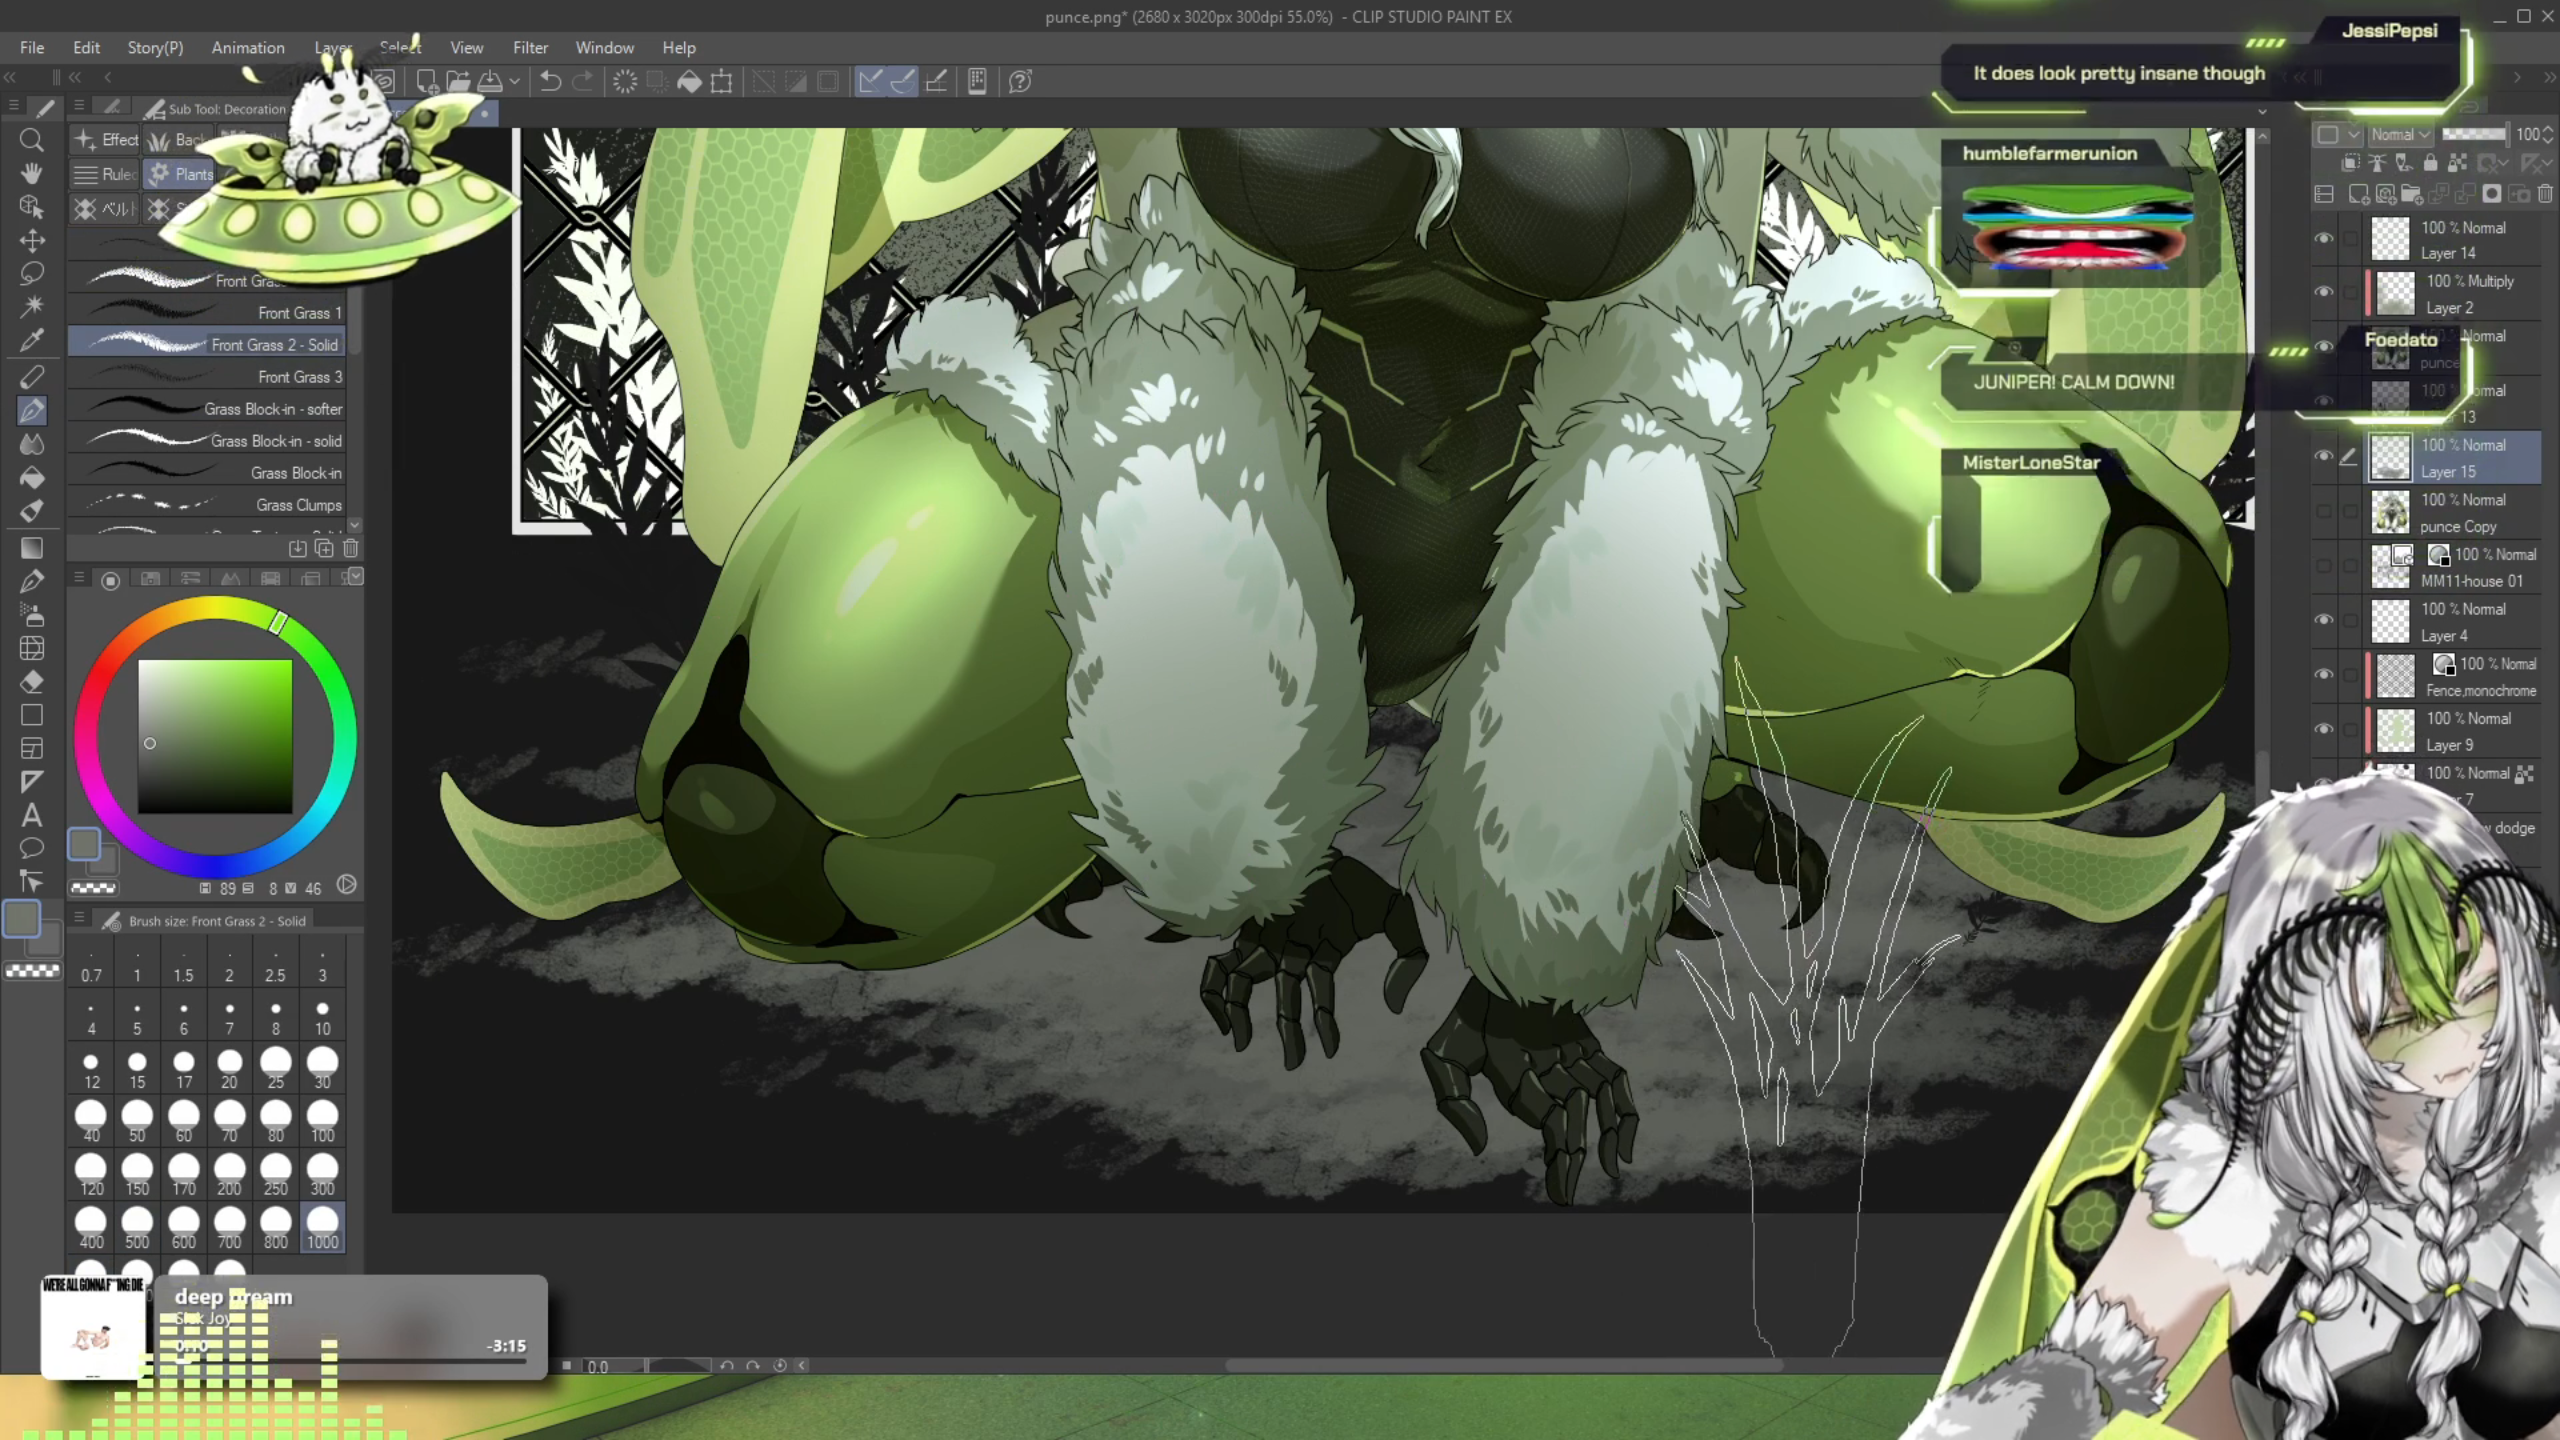Choose the Front Grass 3 brush
The height and width of the screenshot is (1440, 2560).
click(210, 376)
